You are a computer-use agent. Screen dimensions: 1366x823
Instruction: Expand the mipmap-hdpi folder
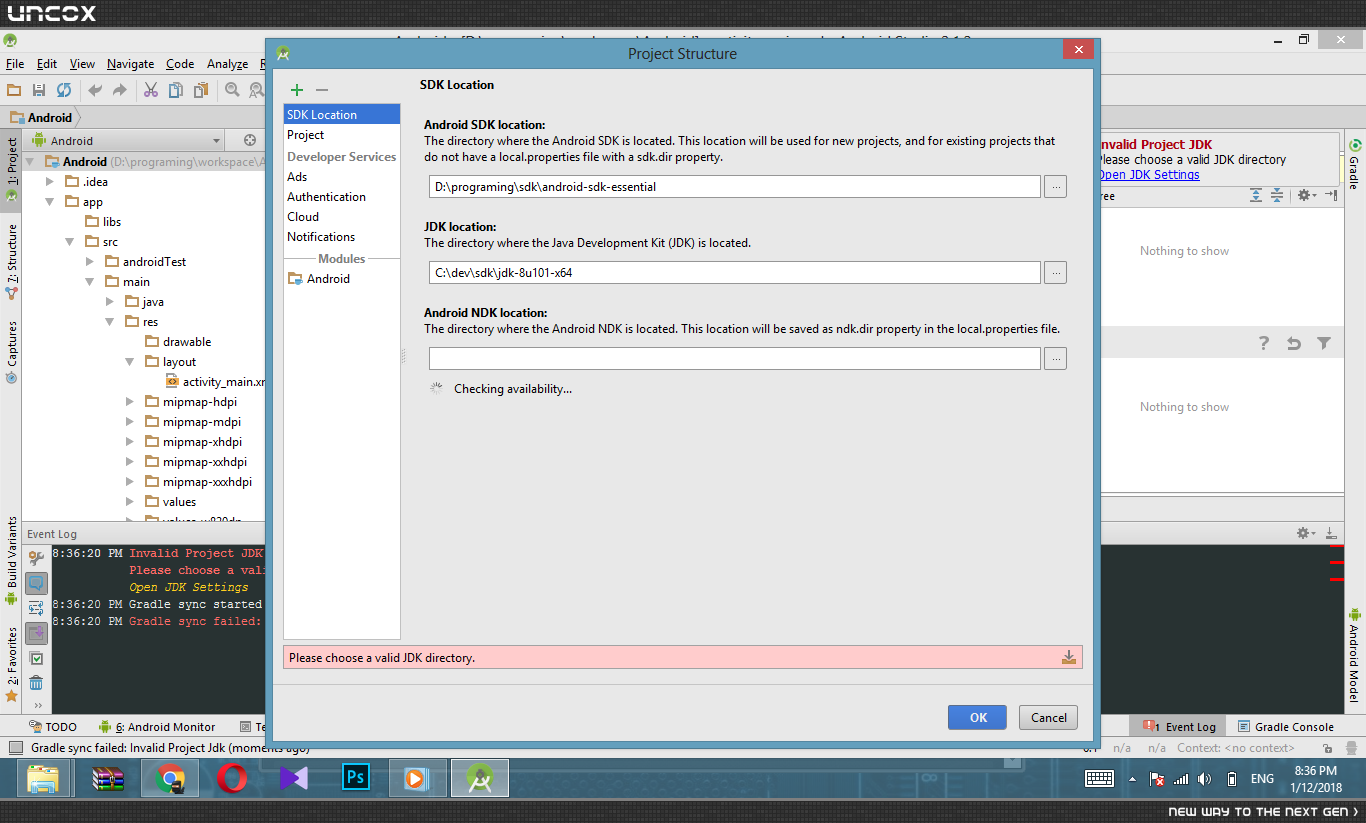[x=130, y=401]
